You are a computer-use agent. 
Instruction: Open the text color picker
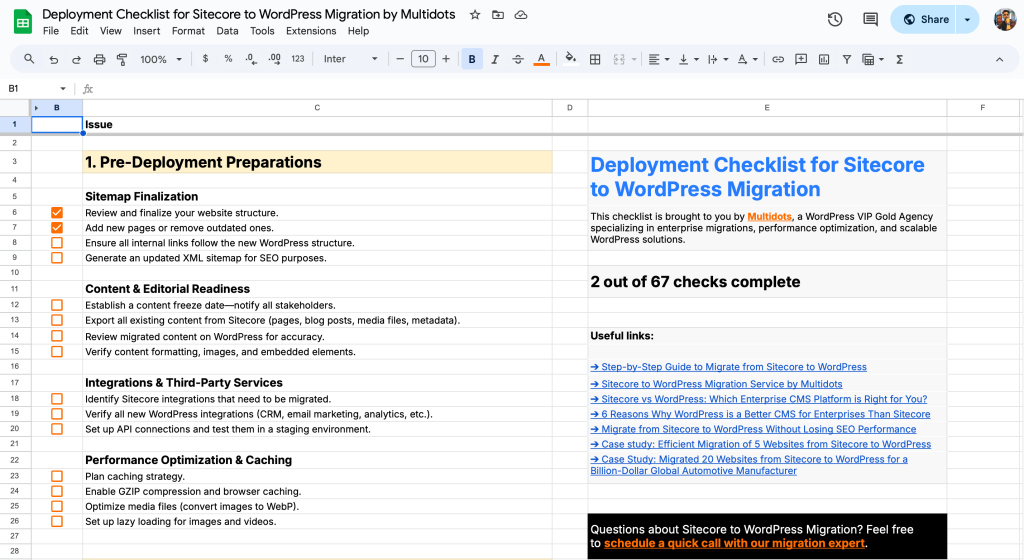point(541,59)
